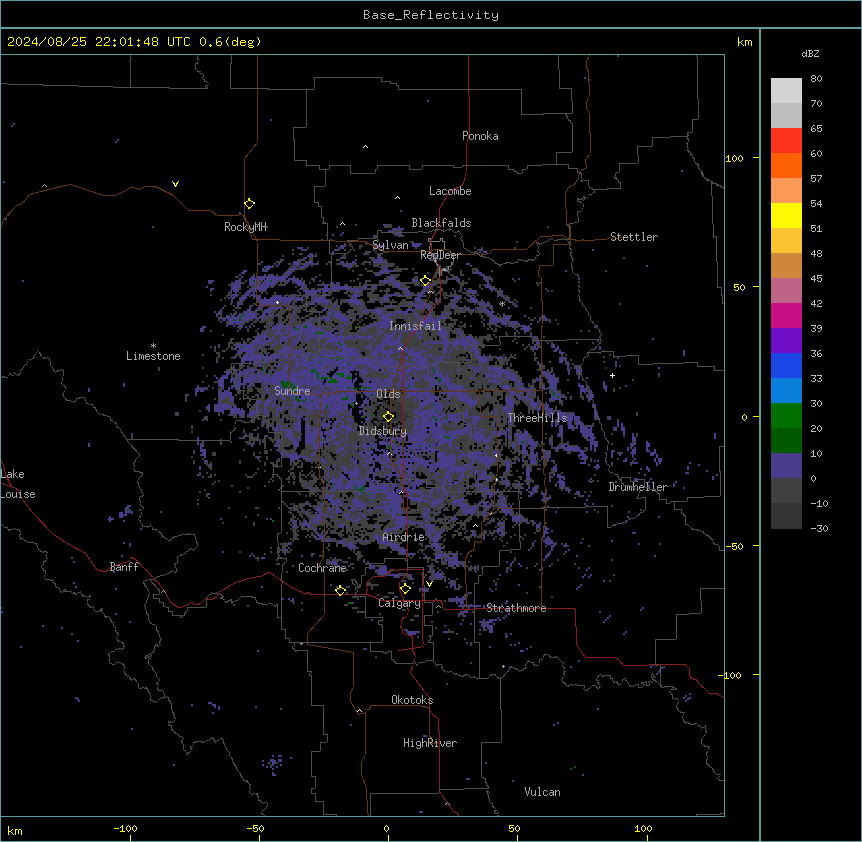Viewport: 862px width, 842px height.
Task: Select the 80 dBZ light gray swatch
Action: 786,91
